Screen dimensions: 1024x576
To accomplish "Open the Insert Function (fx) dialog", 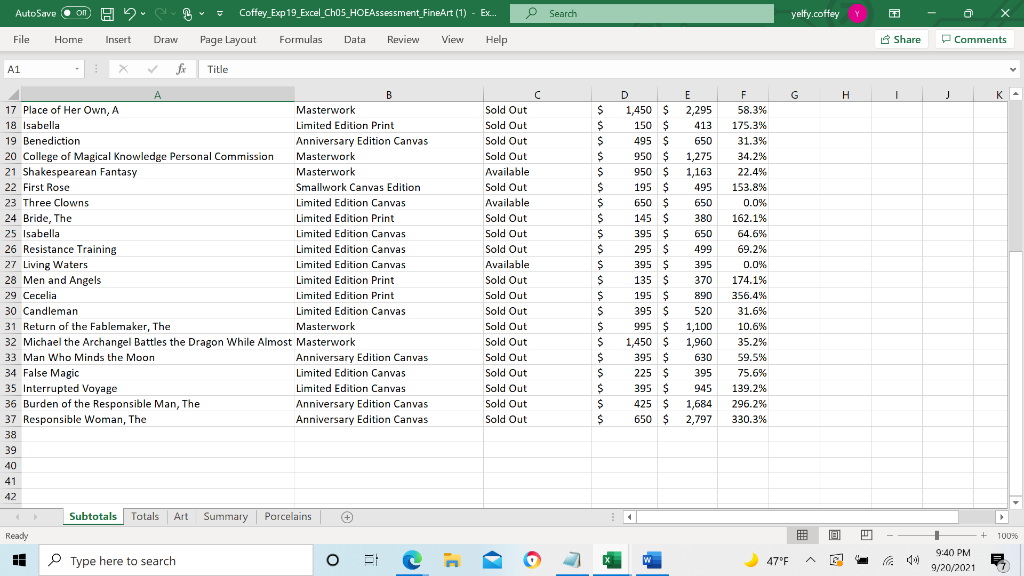I will [181, 70].
